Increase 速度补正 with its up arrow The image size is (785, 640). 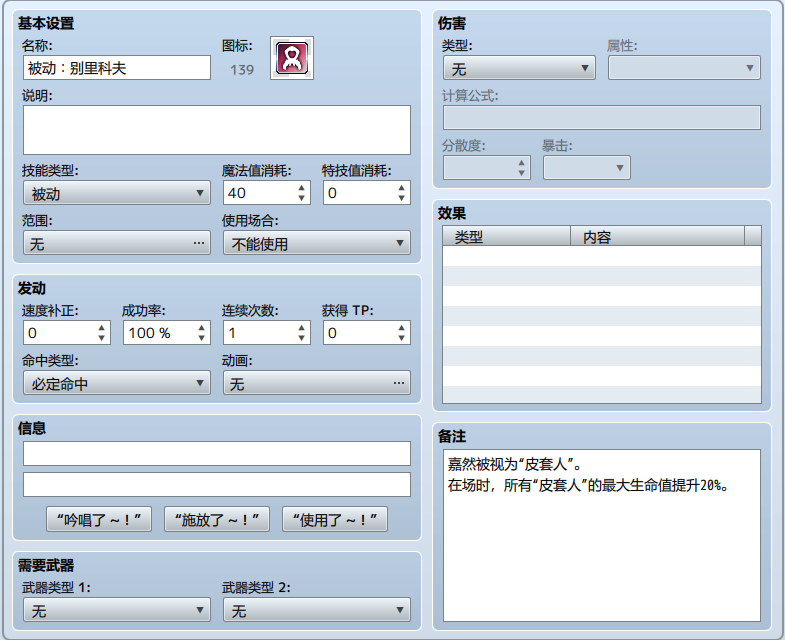coord(101,328)
